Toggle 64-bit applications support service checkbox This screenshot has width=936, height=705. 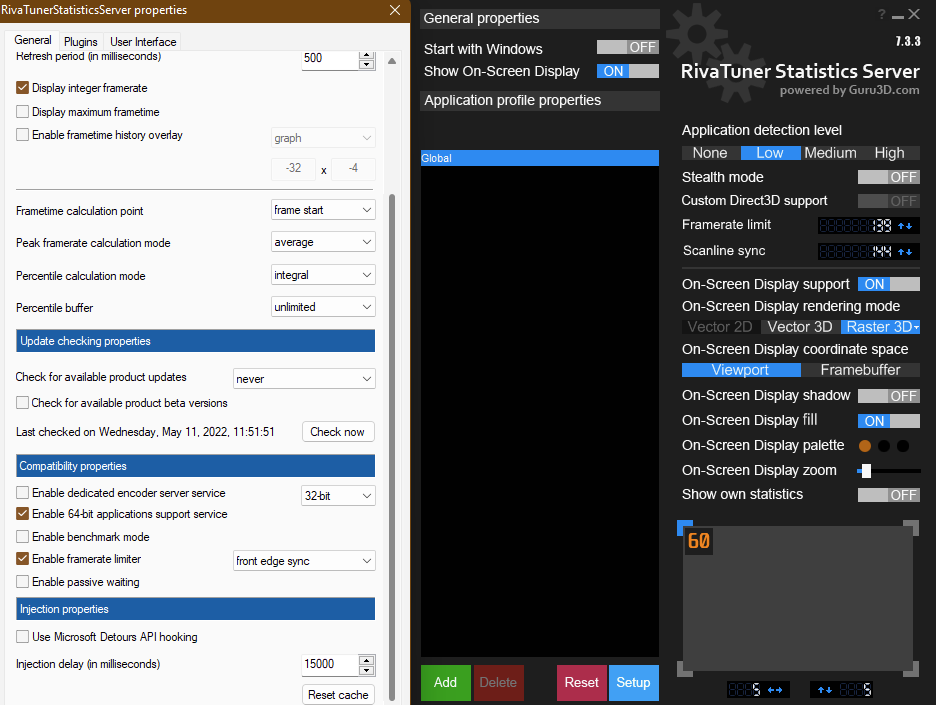pyautogui.click(x=23, y=513)
